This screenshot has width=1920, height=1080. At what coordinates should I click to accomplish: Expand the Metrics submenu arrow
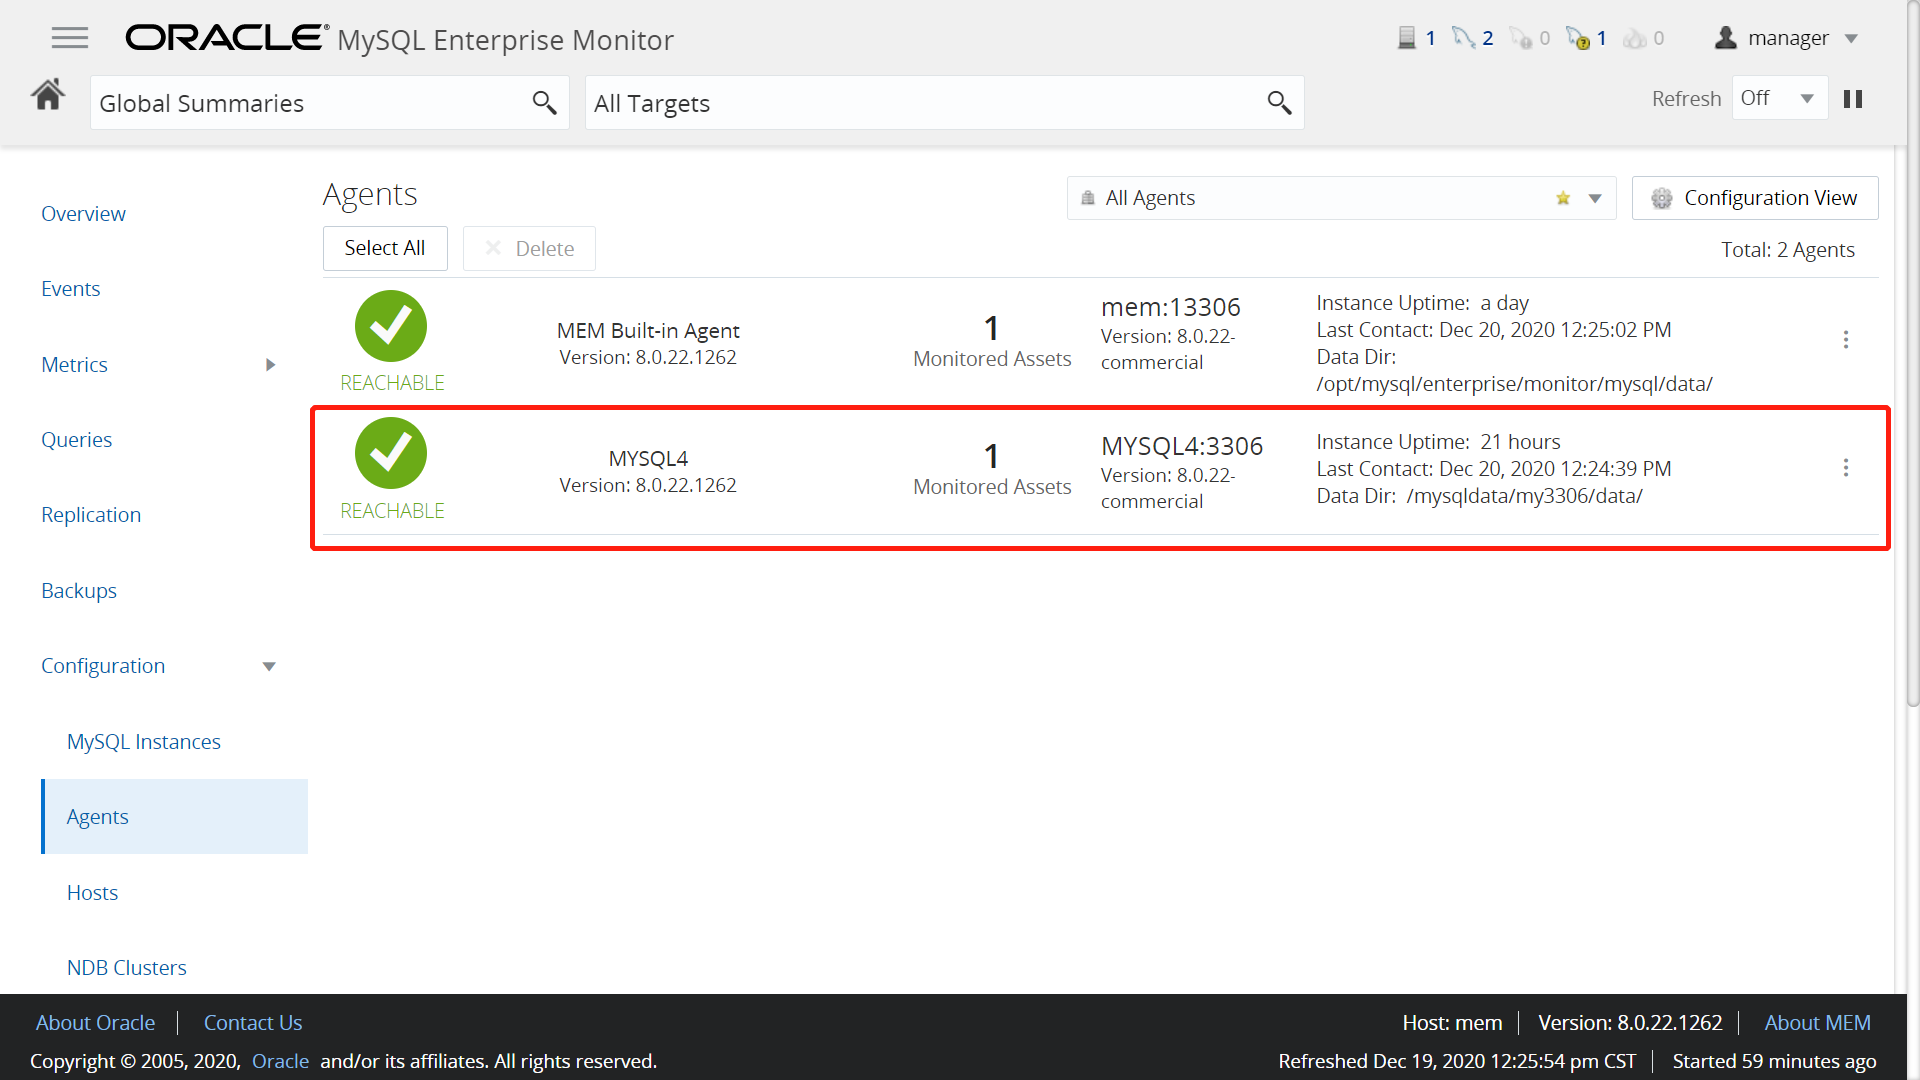pos(270,365)
